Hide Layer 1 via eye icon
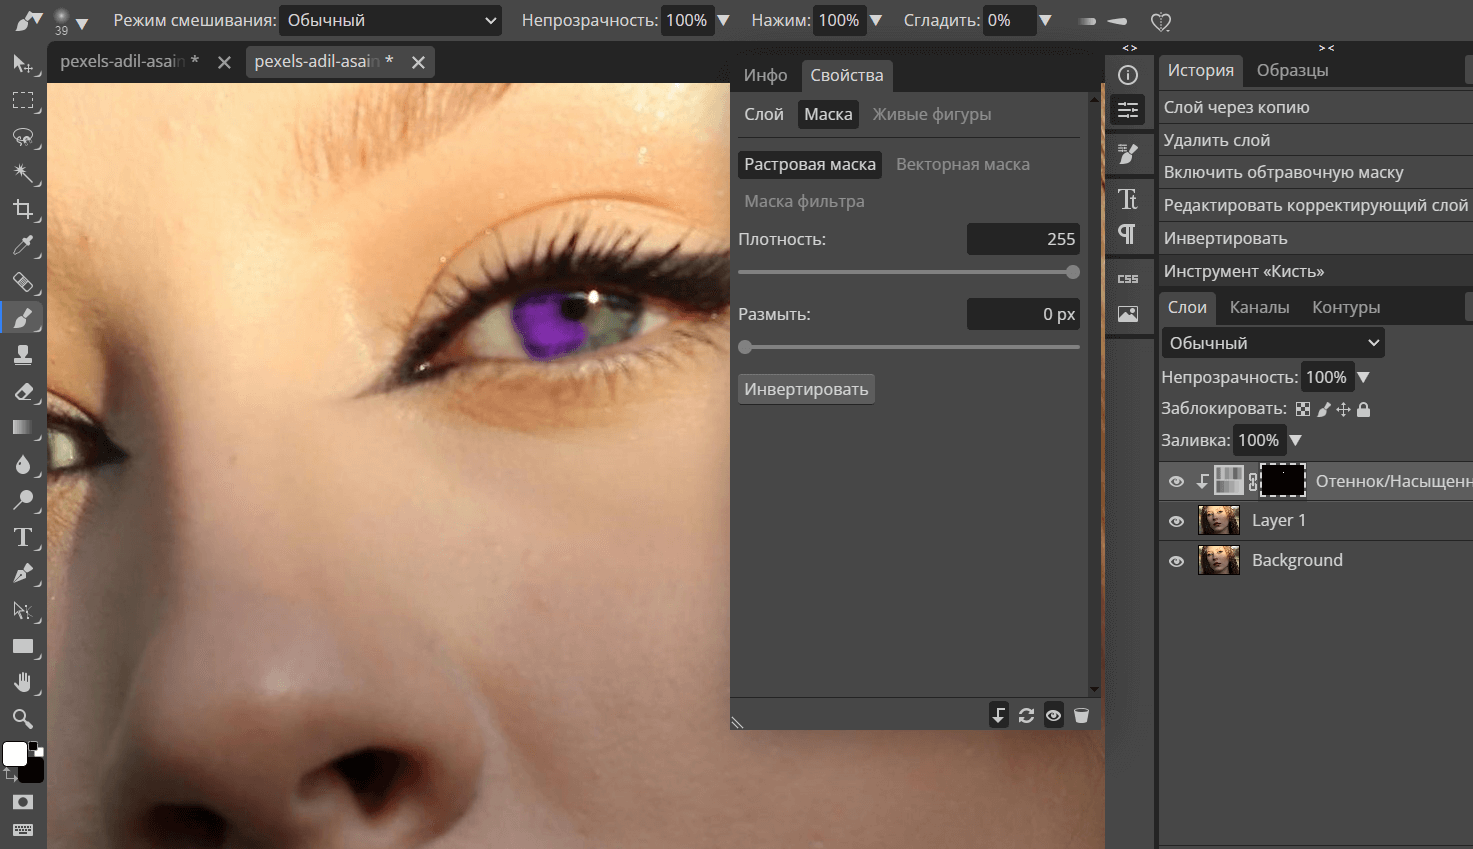Viewport: 1473px width, 849px height. point(1176,521)
